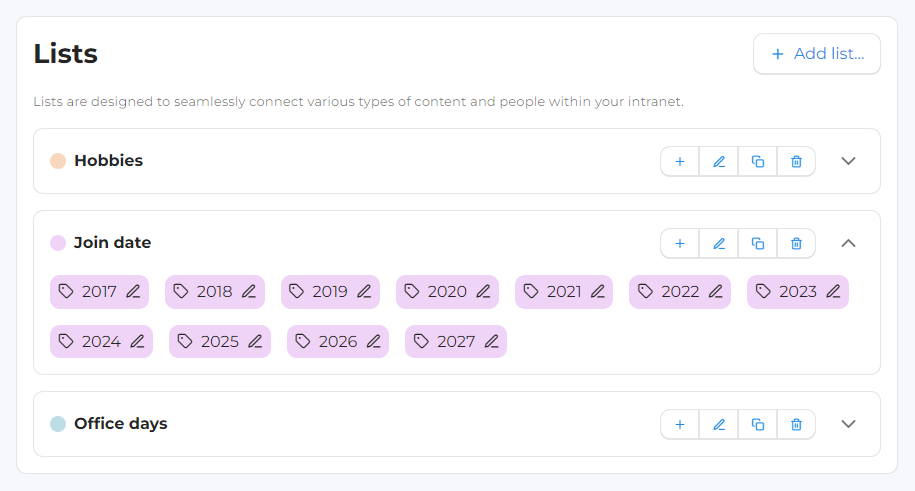The image size is (915, 491).
Task: Click the pink Join date color dot
Action: [58, 242]
